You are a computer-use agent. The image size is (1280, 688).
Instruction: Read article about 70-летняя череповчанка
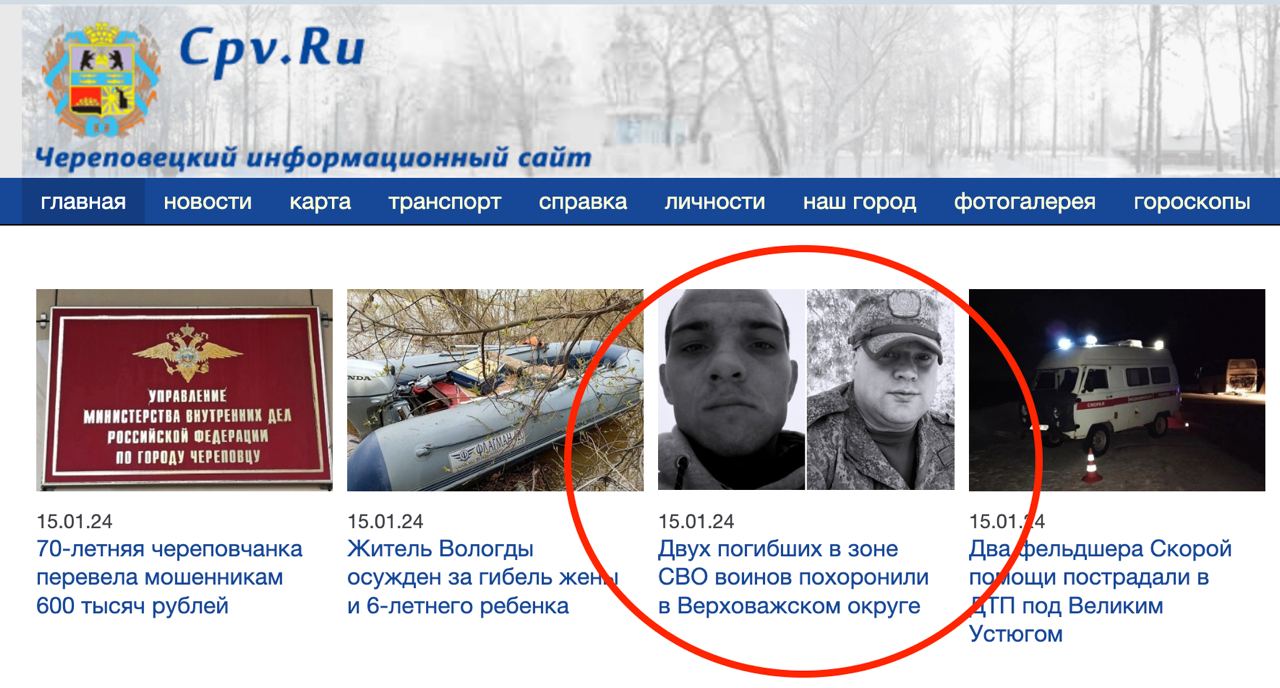[x=169, y=577]
